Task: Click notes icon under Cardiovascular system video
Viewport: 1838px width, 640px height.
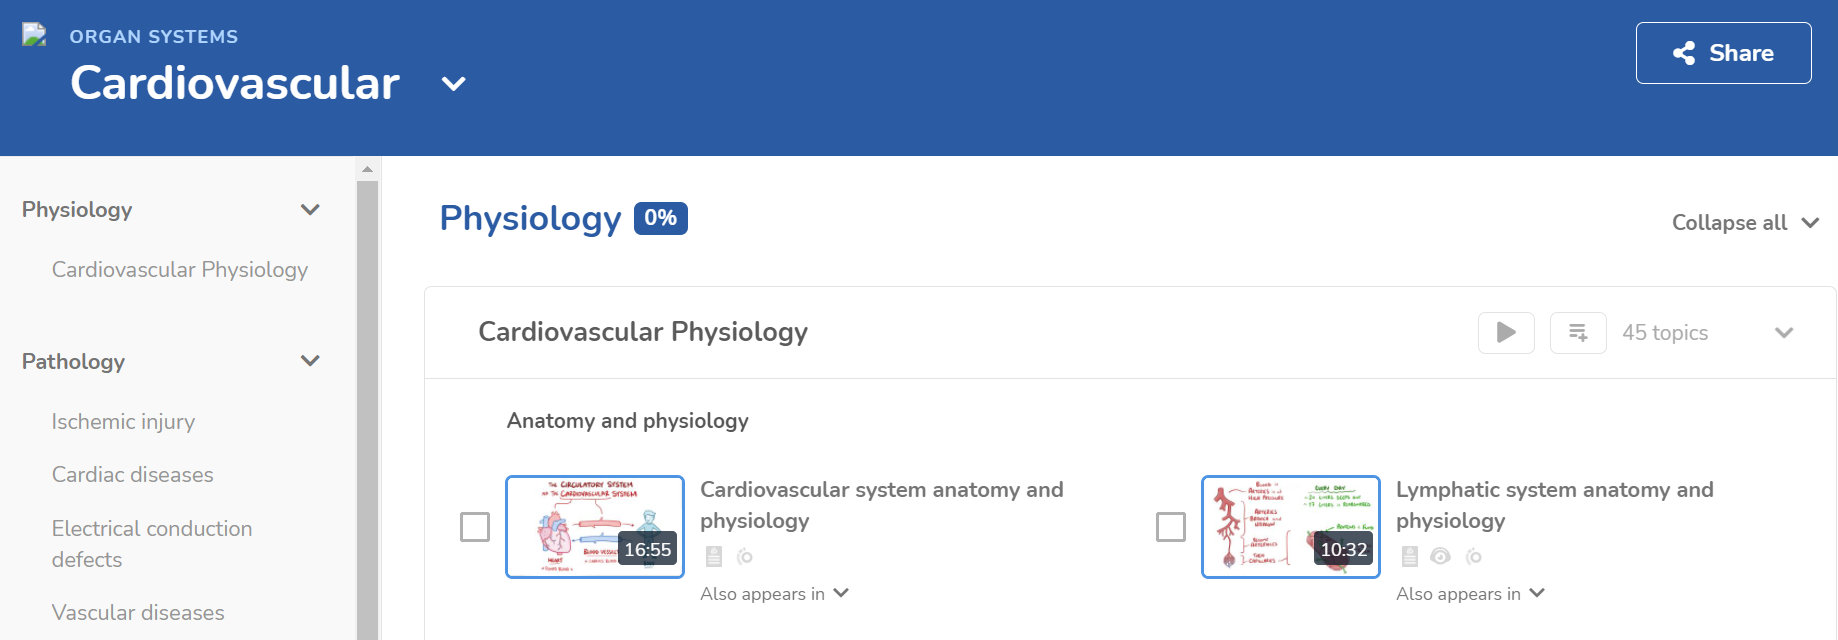Action: [x=713, y=557]
